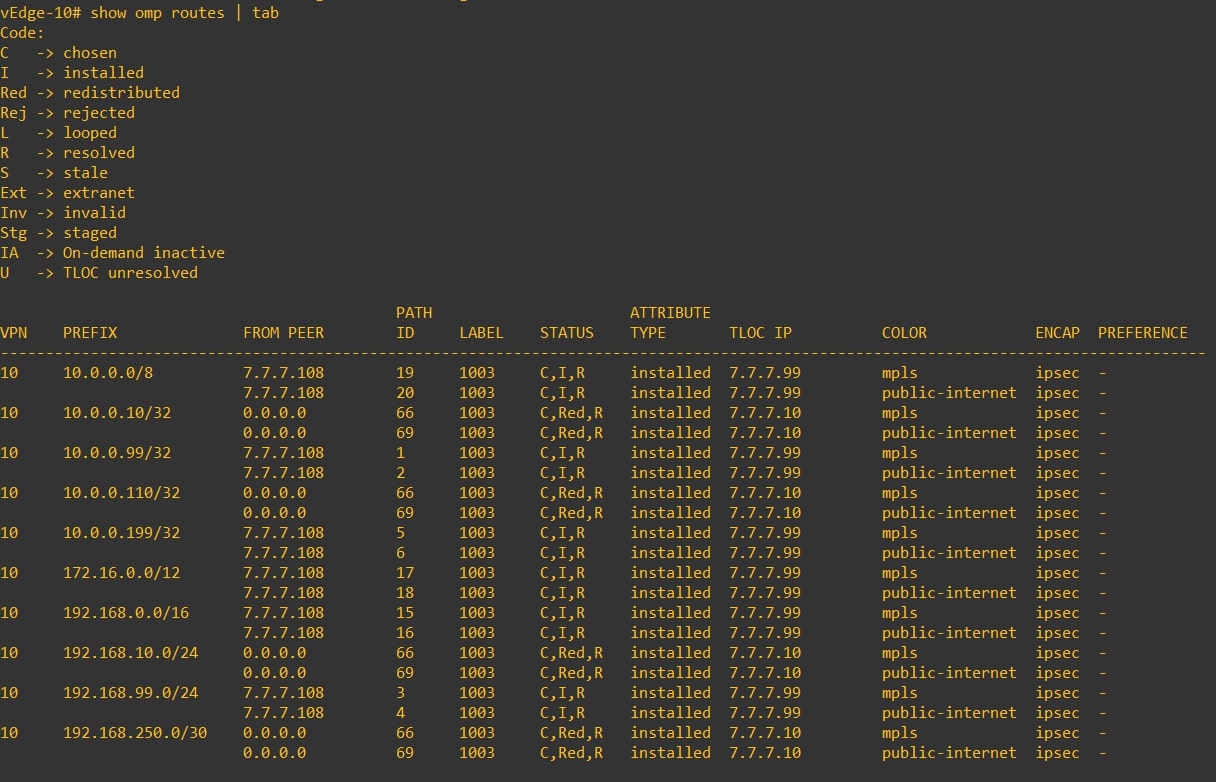Viewport: 1216px width, 782px height.
Task: Select the C,Red,R status of 10.0.0.10/32
Action: click(x=573, y=412)
